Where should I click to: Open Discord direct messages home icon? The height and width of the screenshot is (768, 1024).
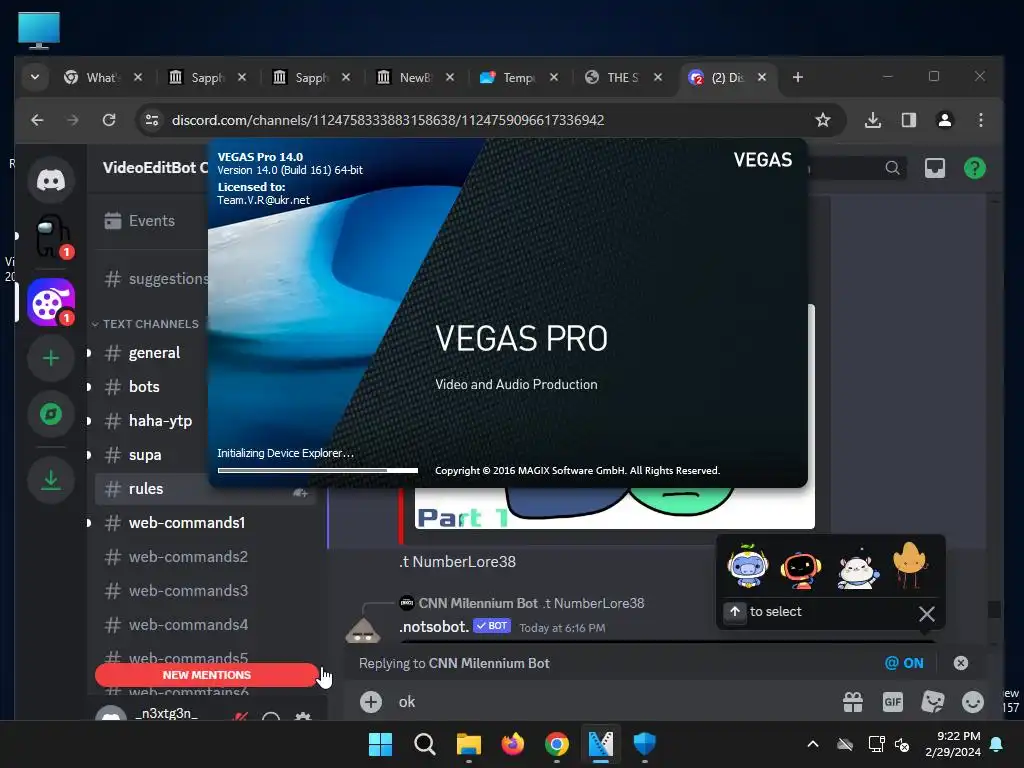pos(51,180)
